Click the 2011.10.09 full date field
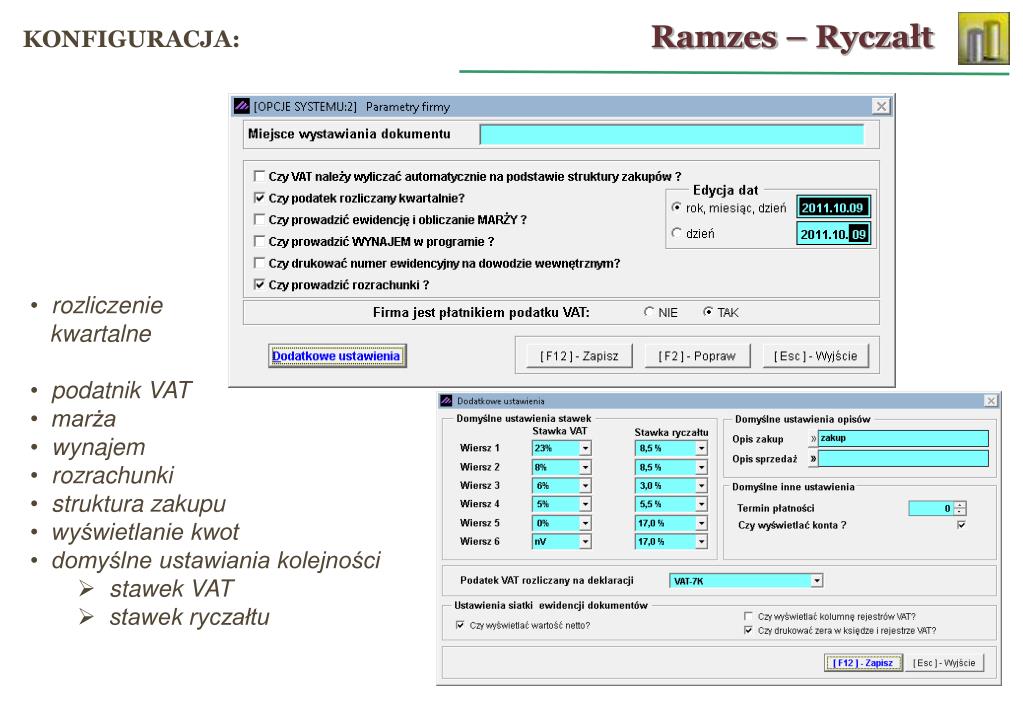The image size is (1023, 708). (x=833, y=208)
